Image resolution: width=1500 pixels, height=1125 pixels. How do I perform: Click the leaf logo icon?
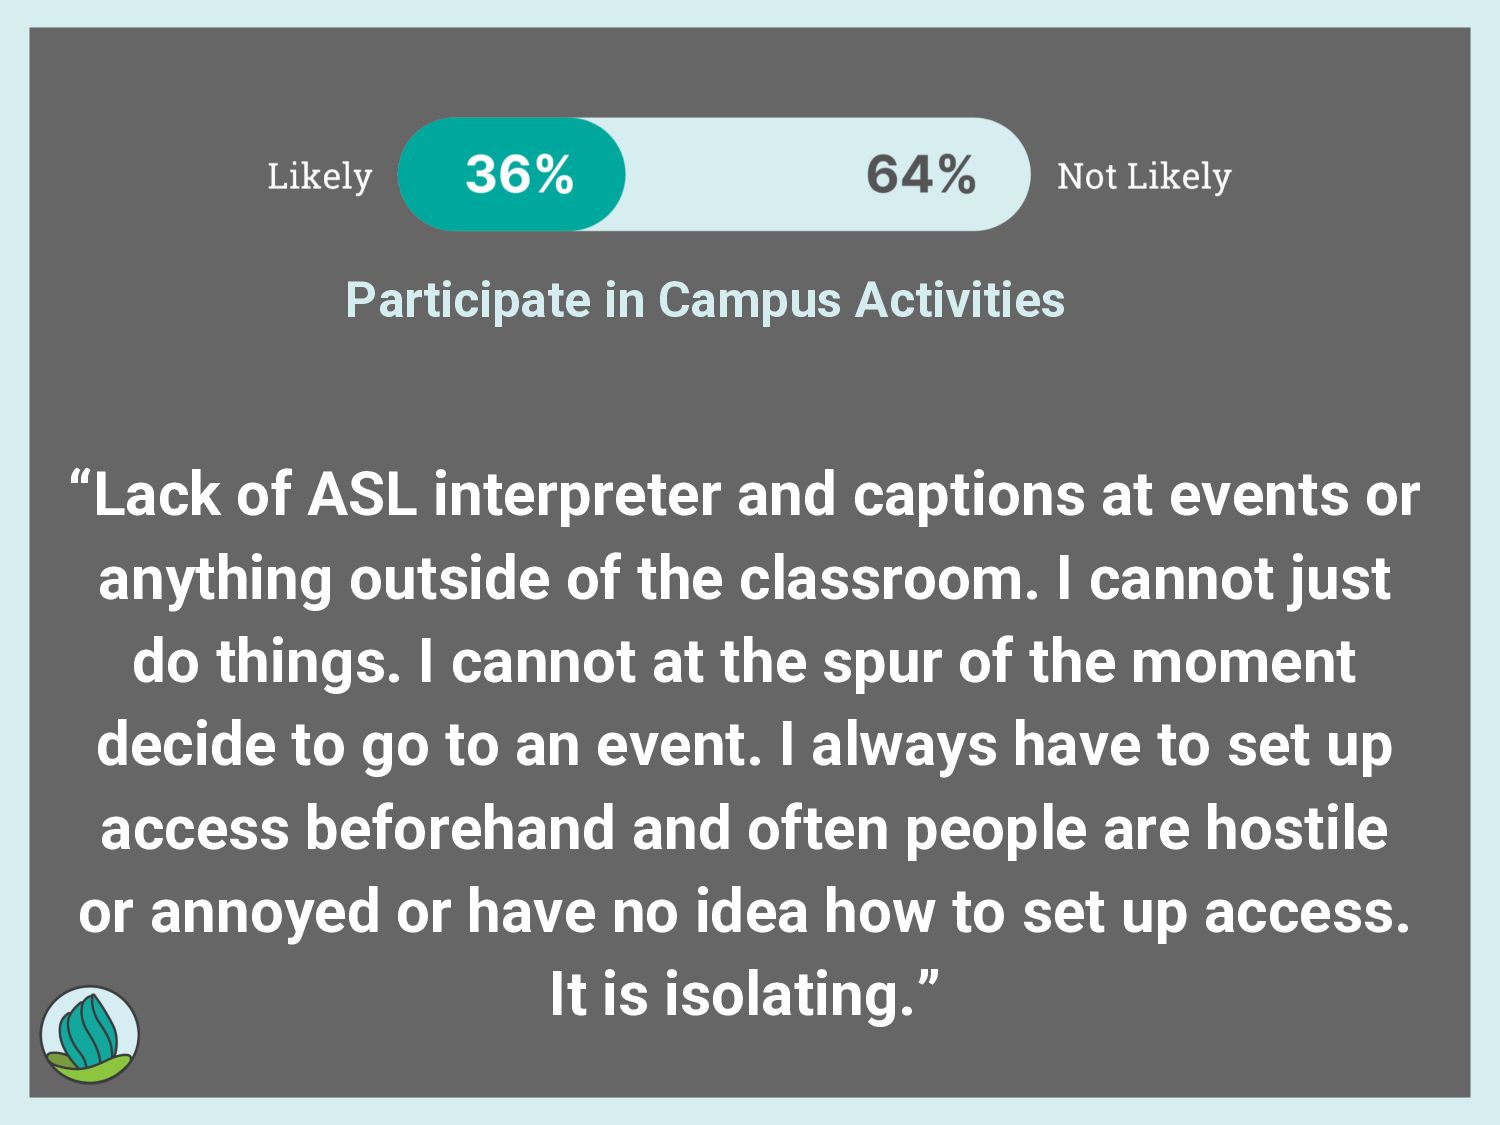tap(90, 1035)
